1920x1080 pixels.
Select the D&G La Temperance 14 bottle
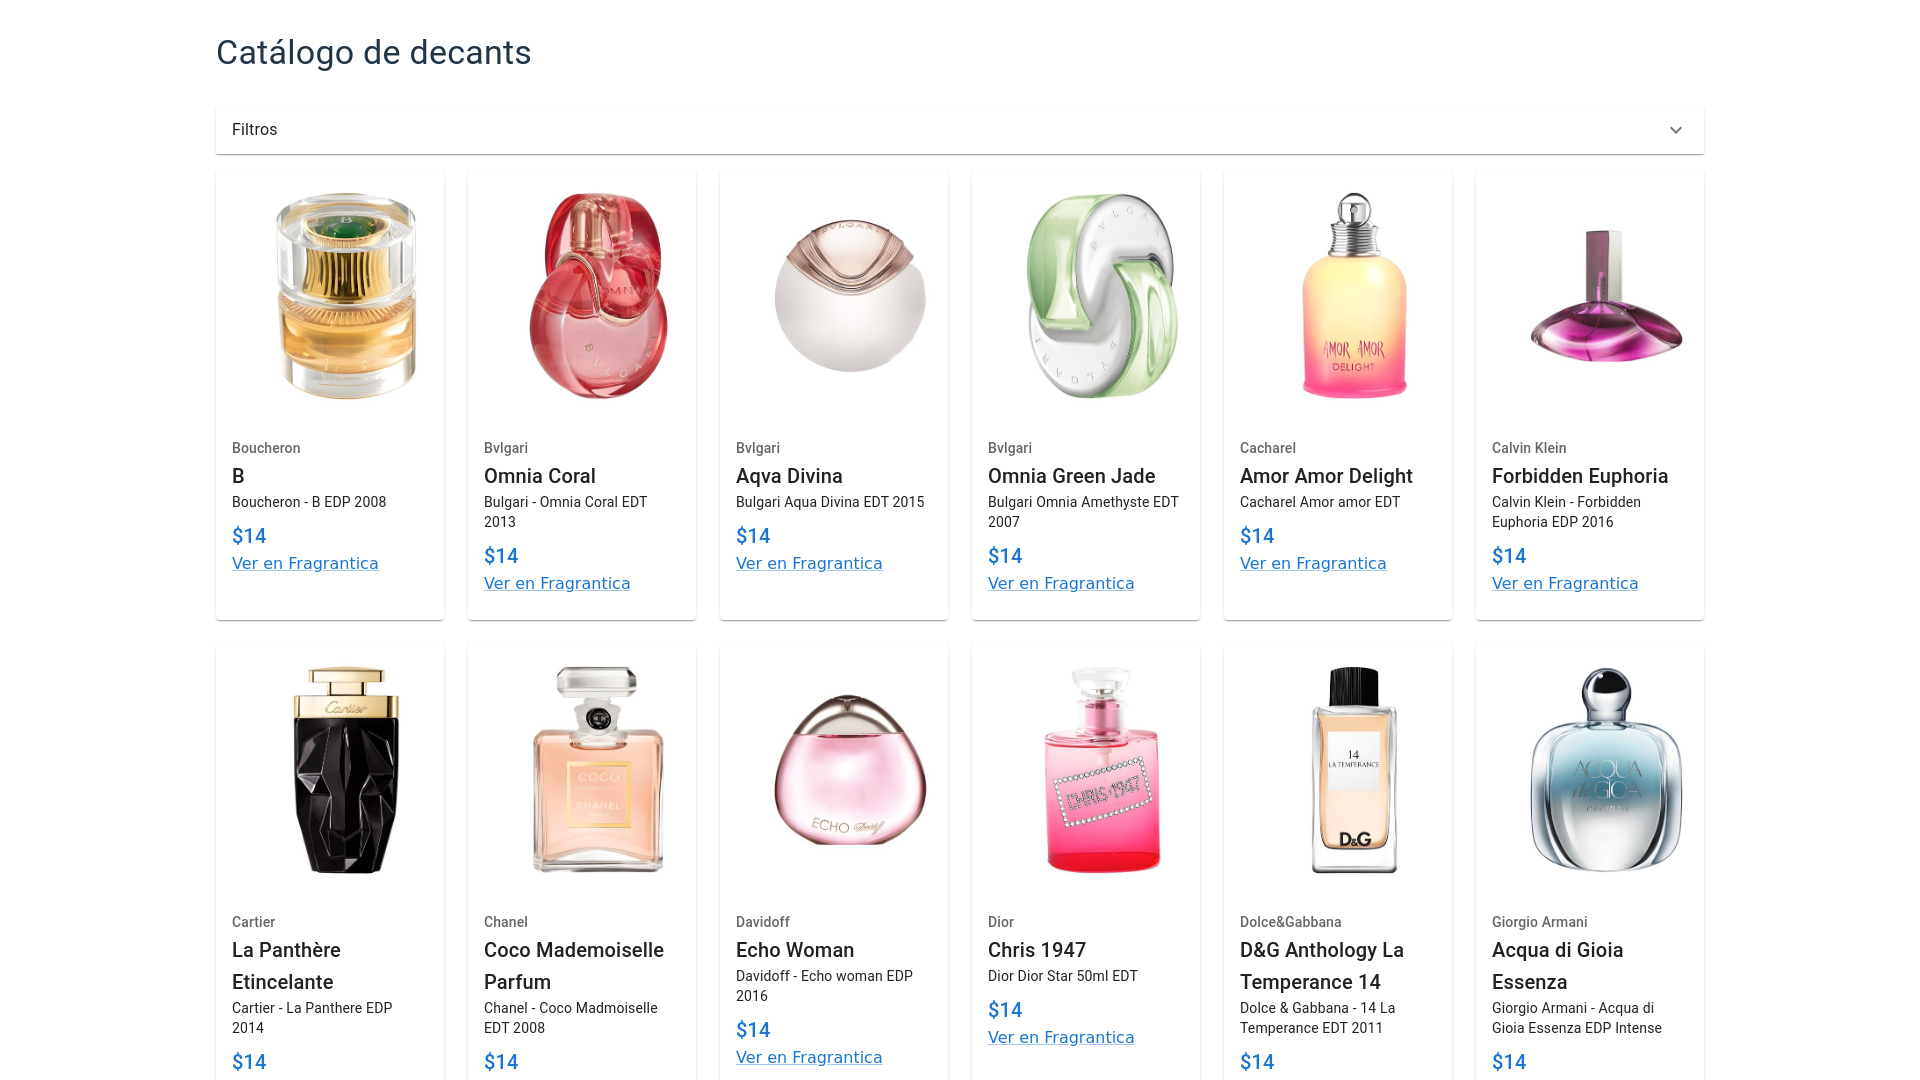[x=1354, y=770]
